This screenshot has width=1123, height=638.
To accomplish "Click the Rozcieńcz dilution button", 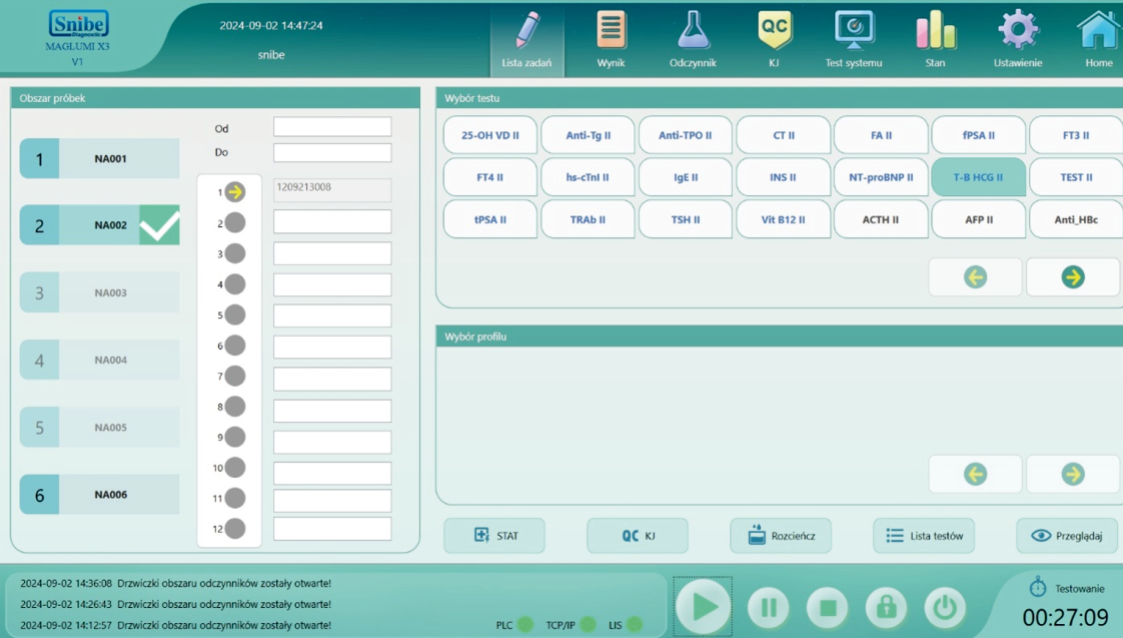I will [780, 536].
